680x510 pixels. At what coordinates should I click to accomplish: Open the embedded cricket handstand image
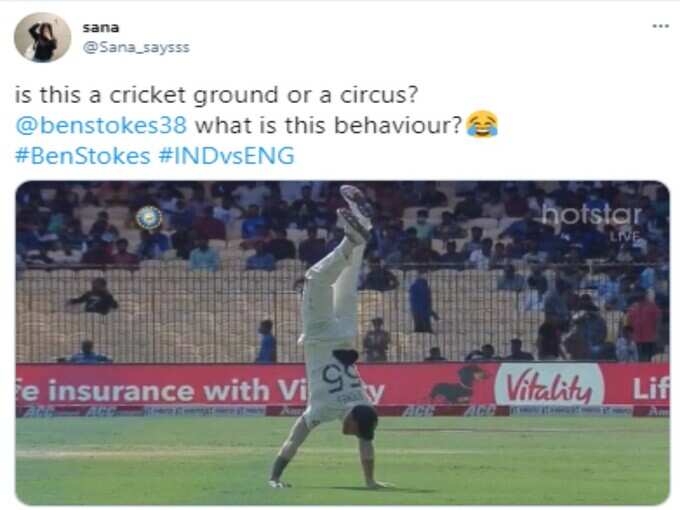pos(342,343)
